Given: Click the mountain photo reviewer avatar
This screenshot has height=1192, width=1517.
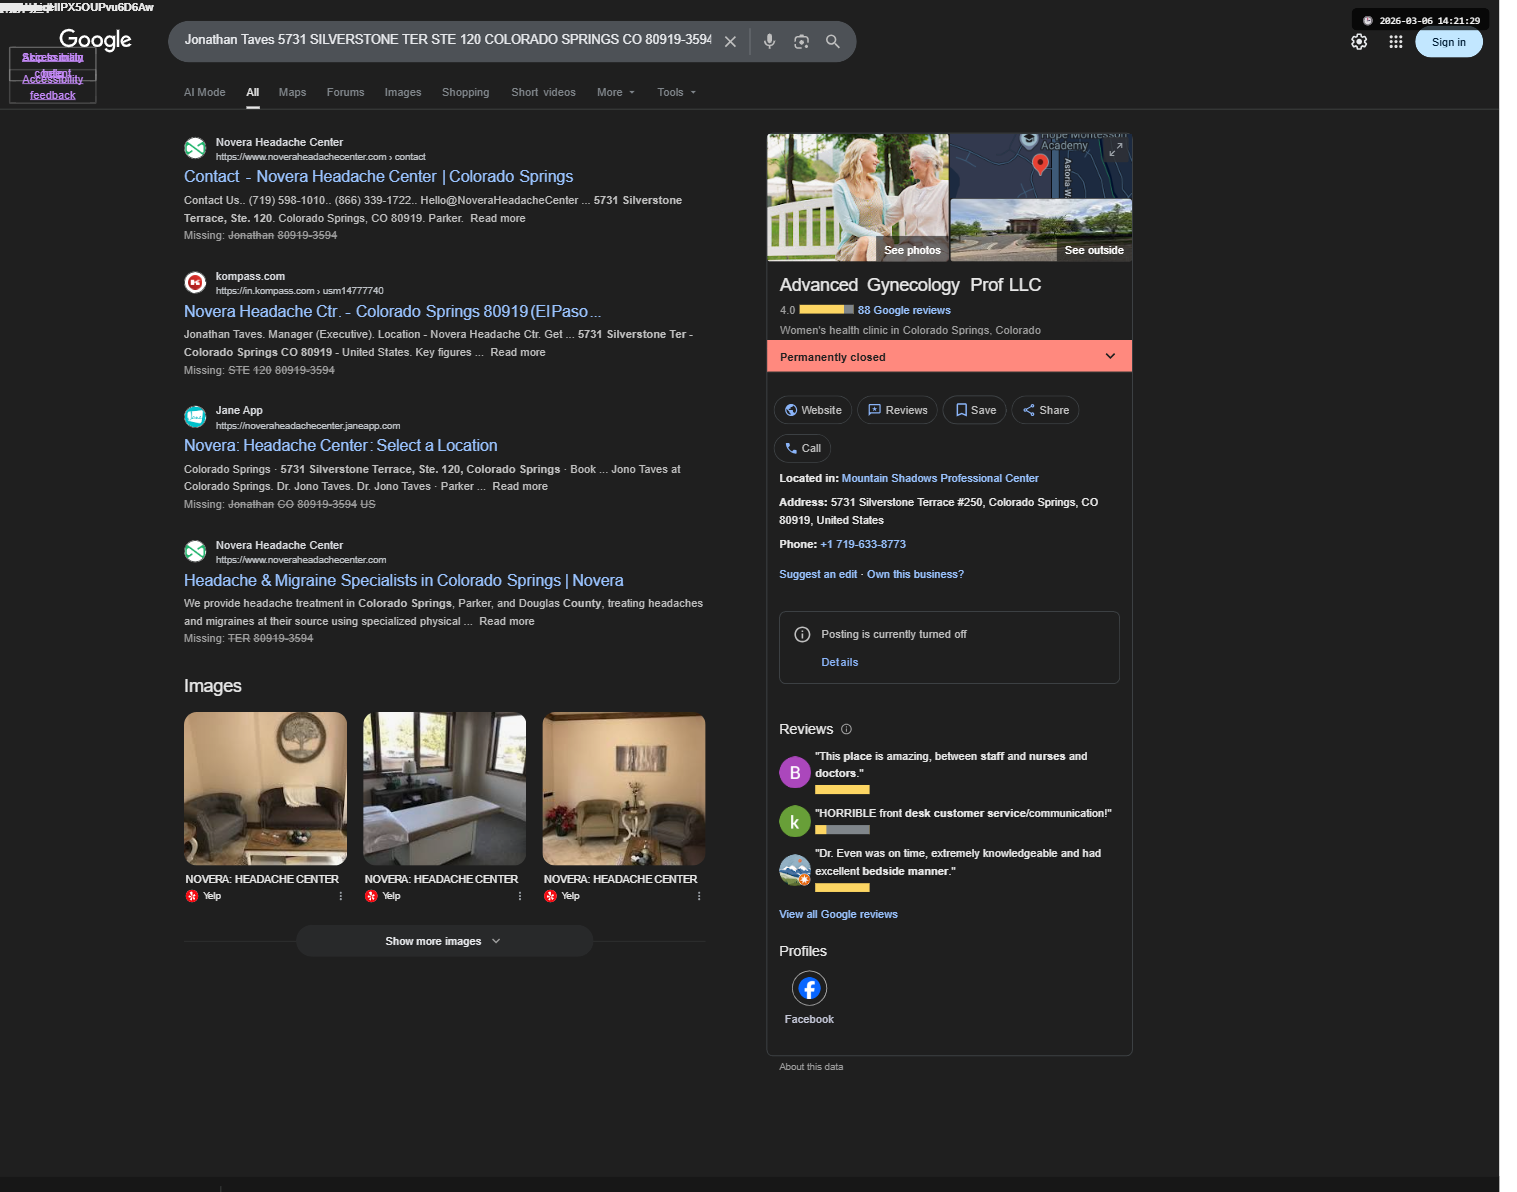Looking at the screenshot, I should pyautogui.click(x=795, y=870).
